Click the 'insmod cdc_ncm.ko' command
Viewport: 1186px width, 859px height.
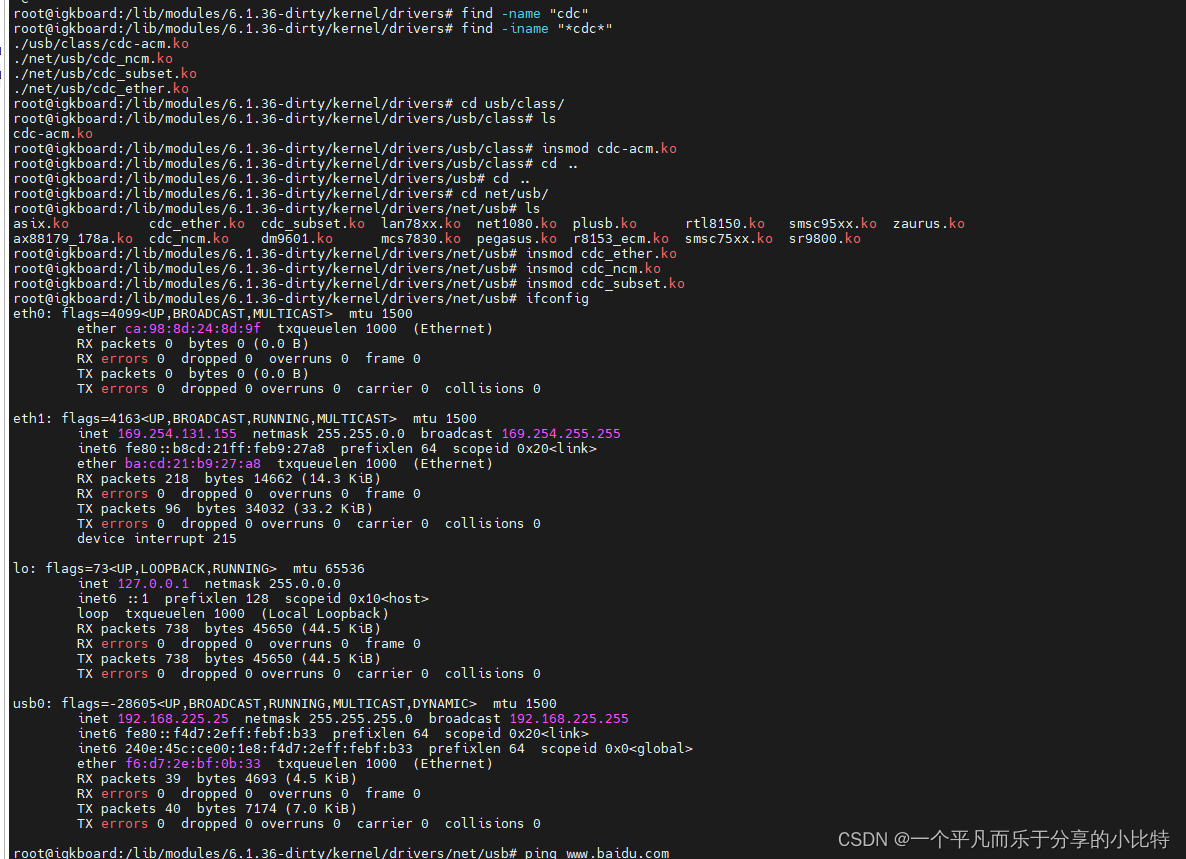tap(594, 269)
